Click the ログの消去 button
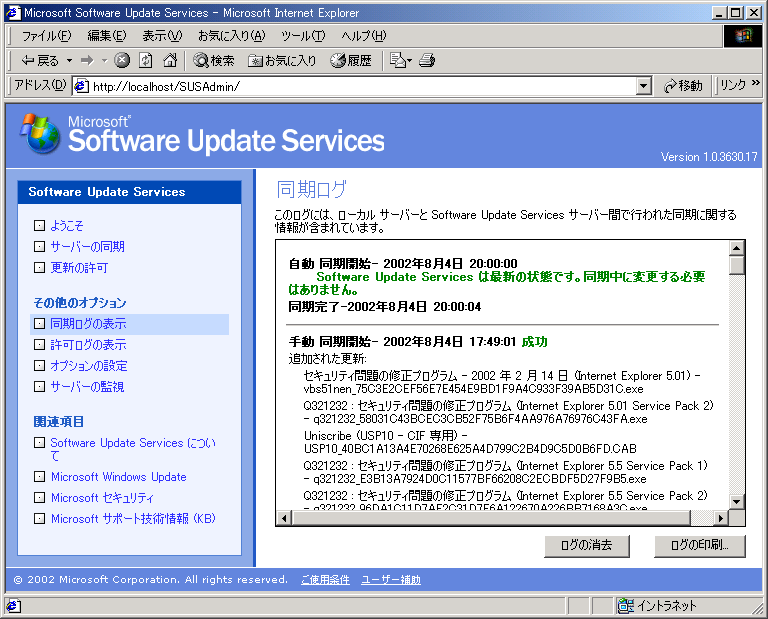 (x=587, y=546)
